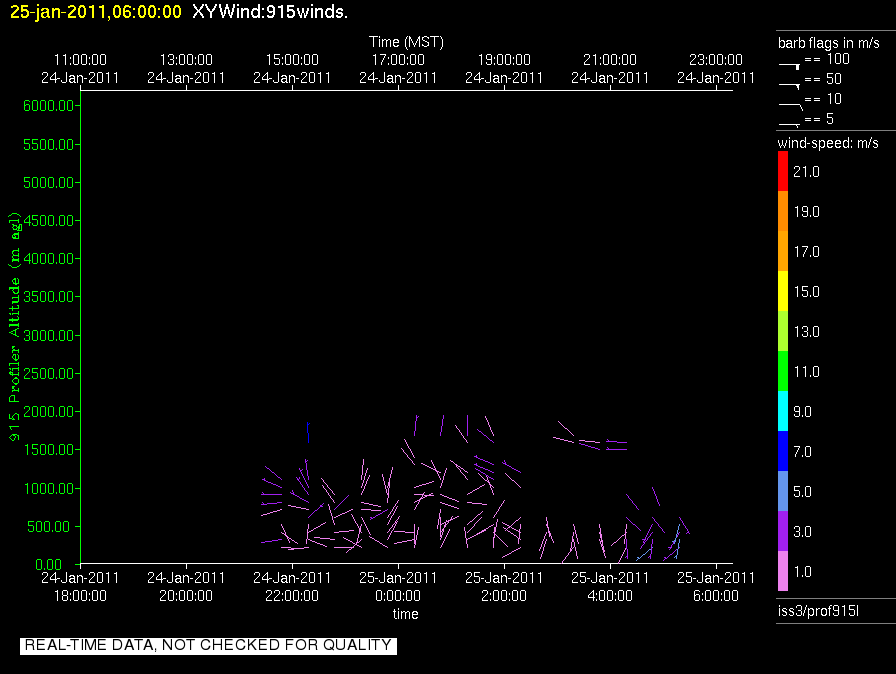Click the 25-Jan-2011 0:00:00 bottom tick label
Screen dimensions: 896x674
click(398, 587)
